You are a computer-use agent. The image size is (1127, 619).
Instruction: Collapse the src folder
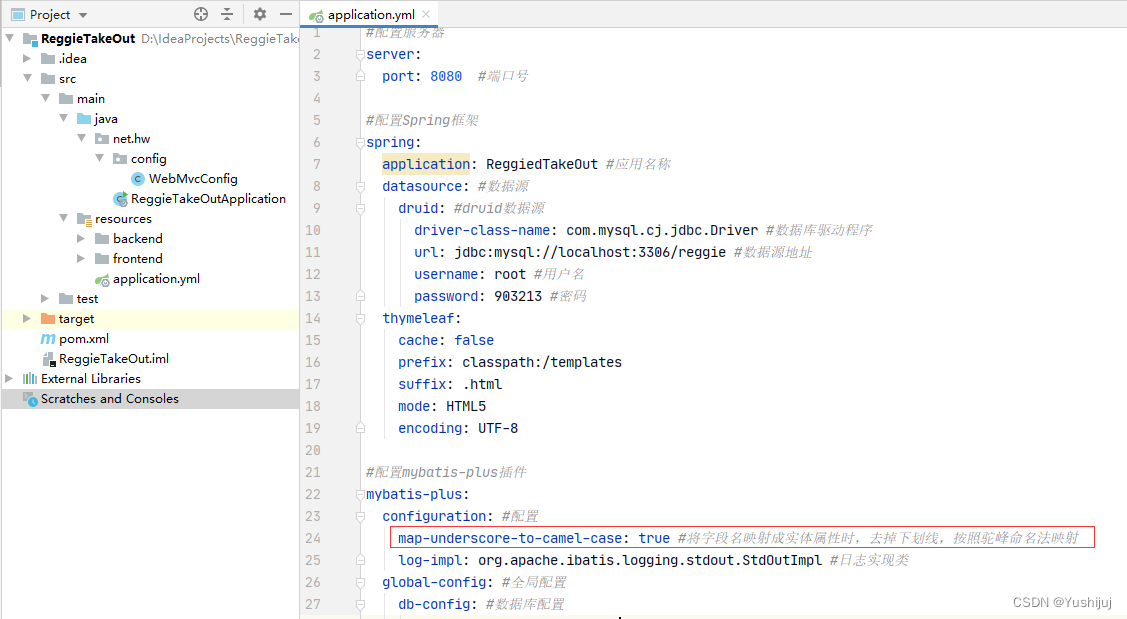[27, 78]
